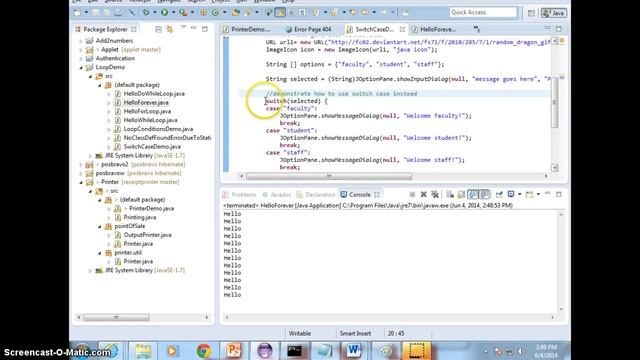Image resolution: width=640 pixels, height=360 pixels.
Task: Click the Quick Access search field
Action: [x=483, y=12]
